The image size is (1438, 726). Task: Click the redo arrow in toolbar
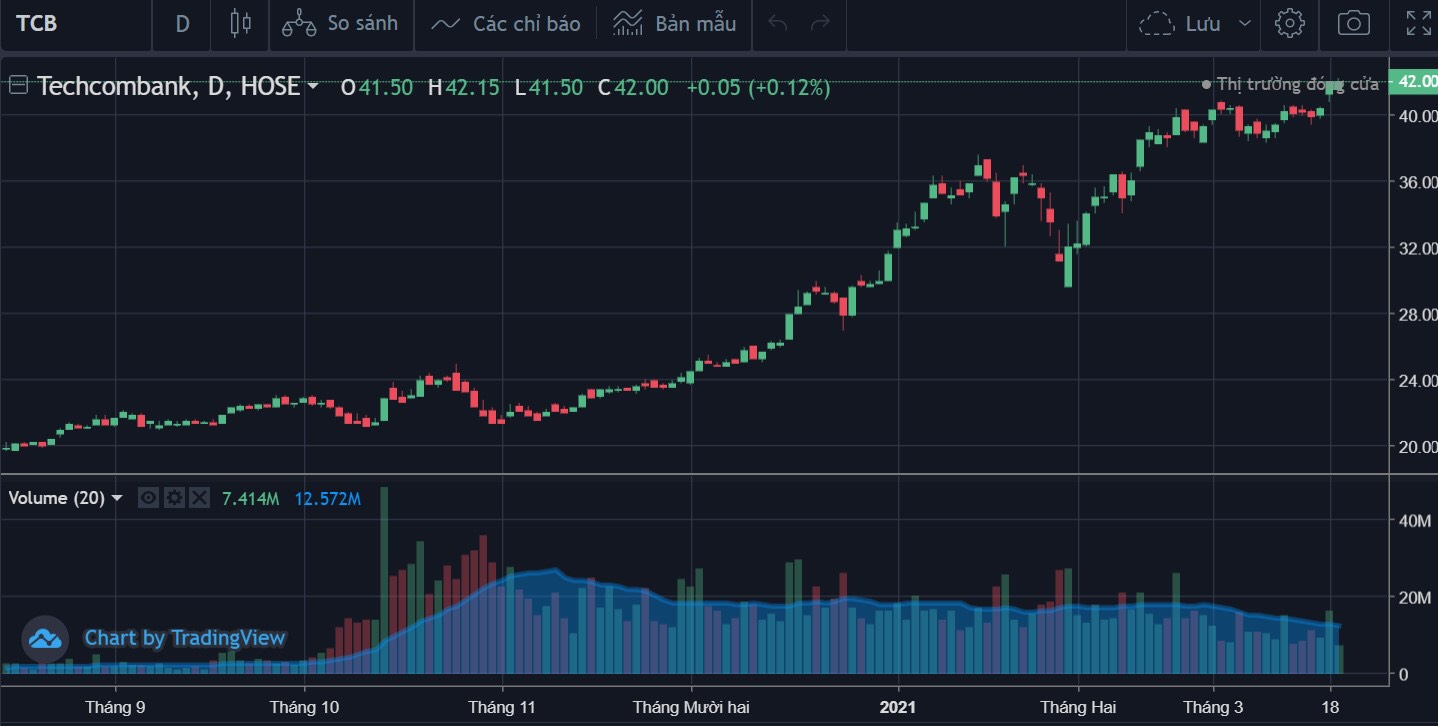(820, 23)
